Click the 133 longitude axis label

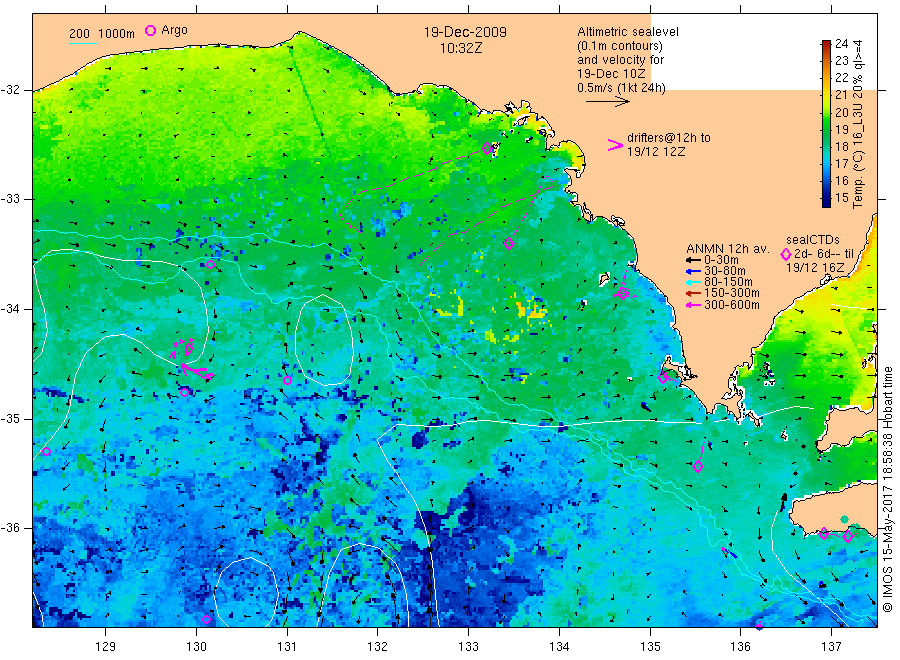point(468,647)
